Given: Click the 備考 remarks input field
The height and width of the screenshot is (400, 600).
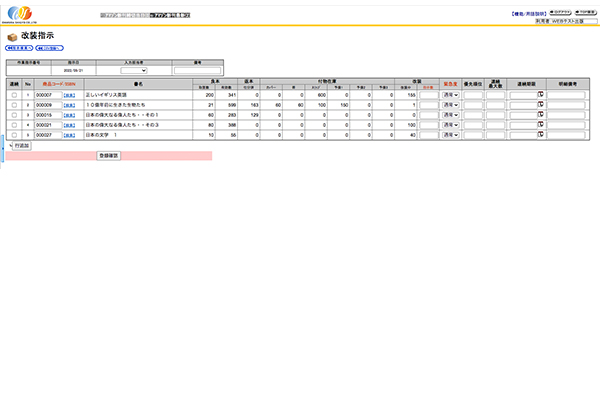Looking at the screenshot, I should coord(197,71).
